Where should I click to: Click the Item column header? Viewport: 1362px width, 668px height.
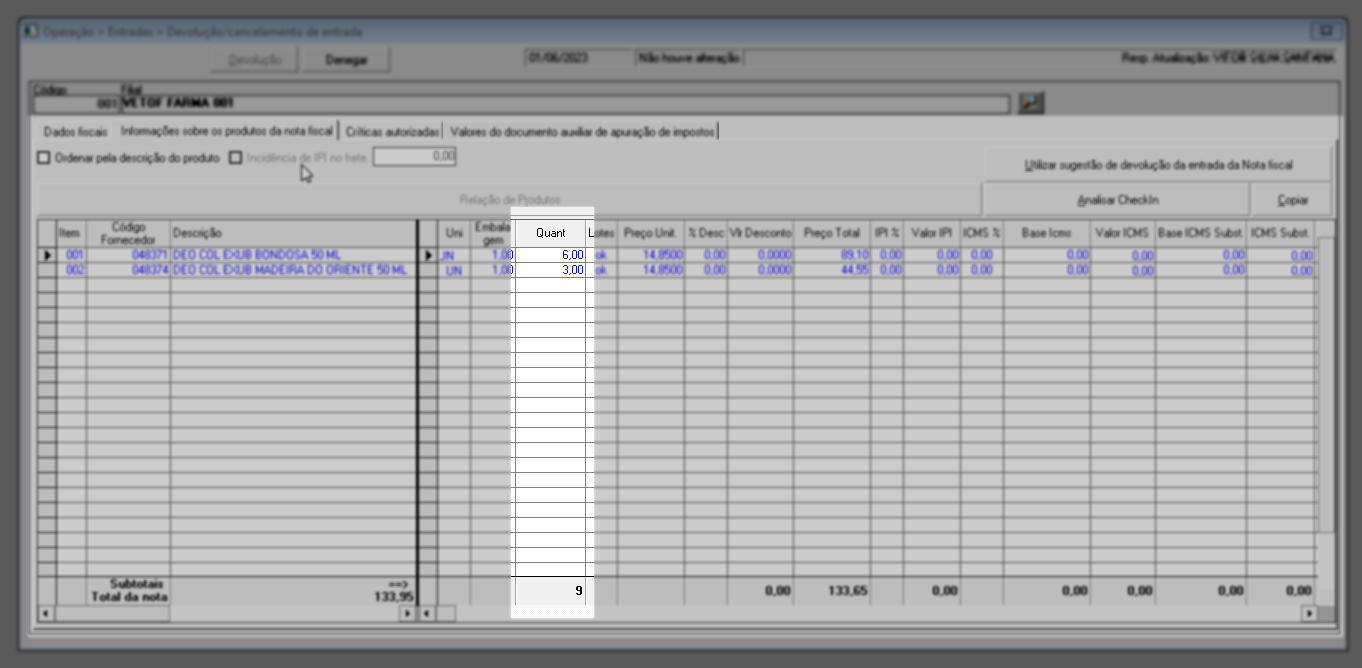point(72,232)
